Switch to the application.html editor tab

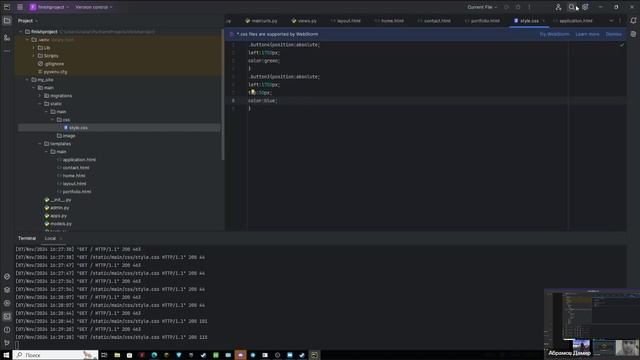pos(572,20)
